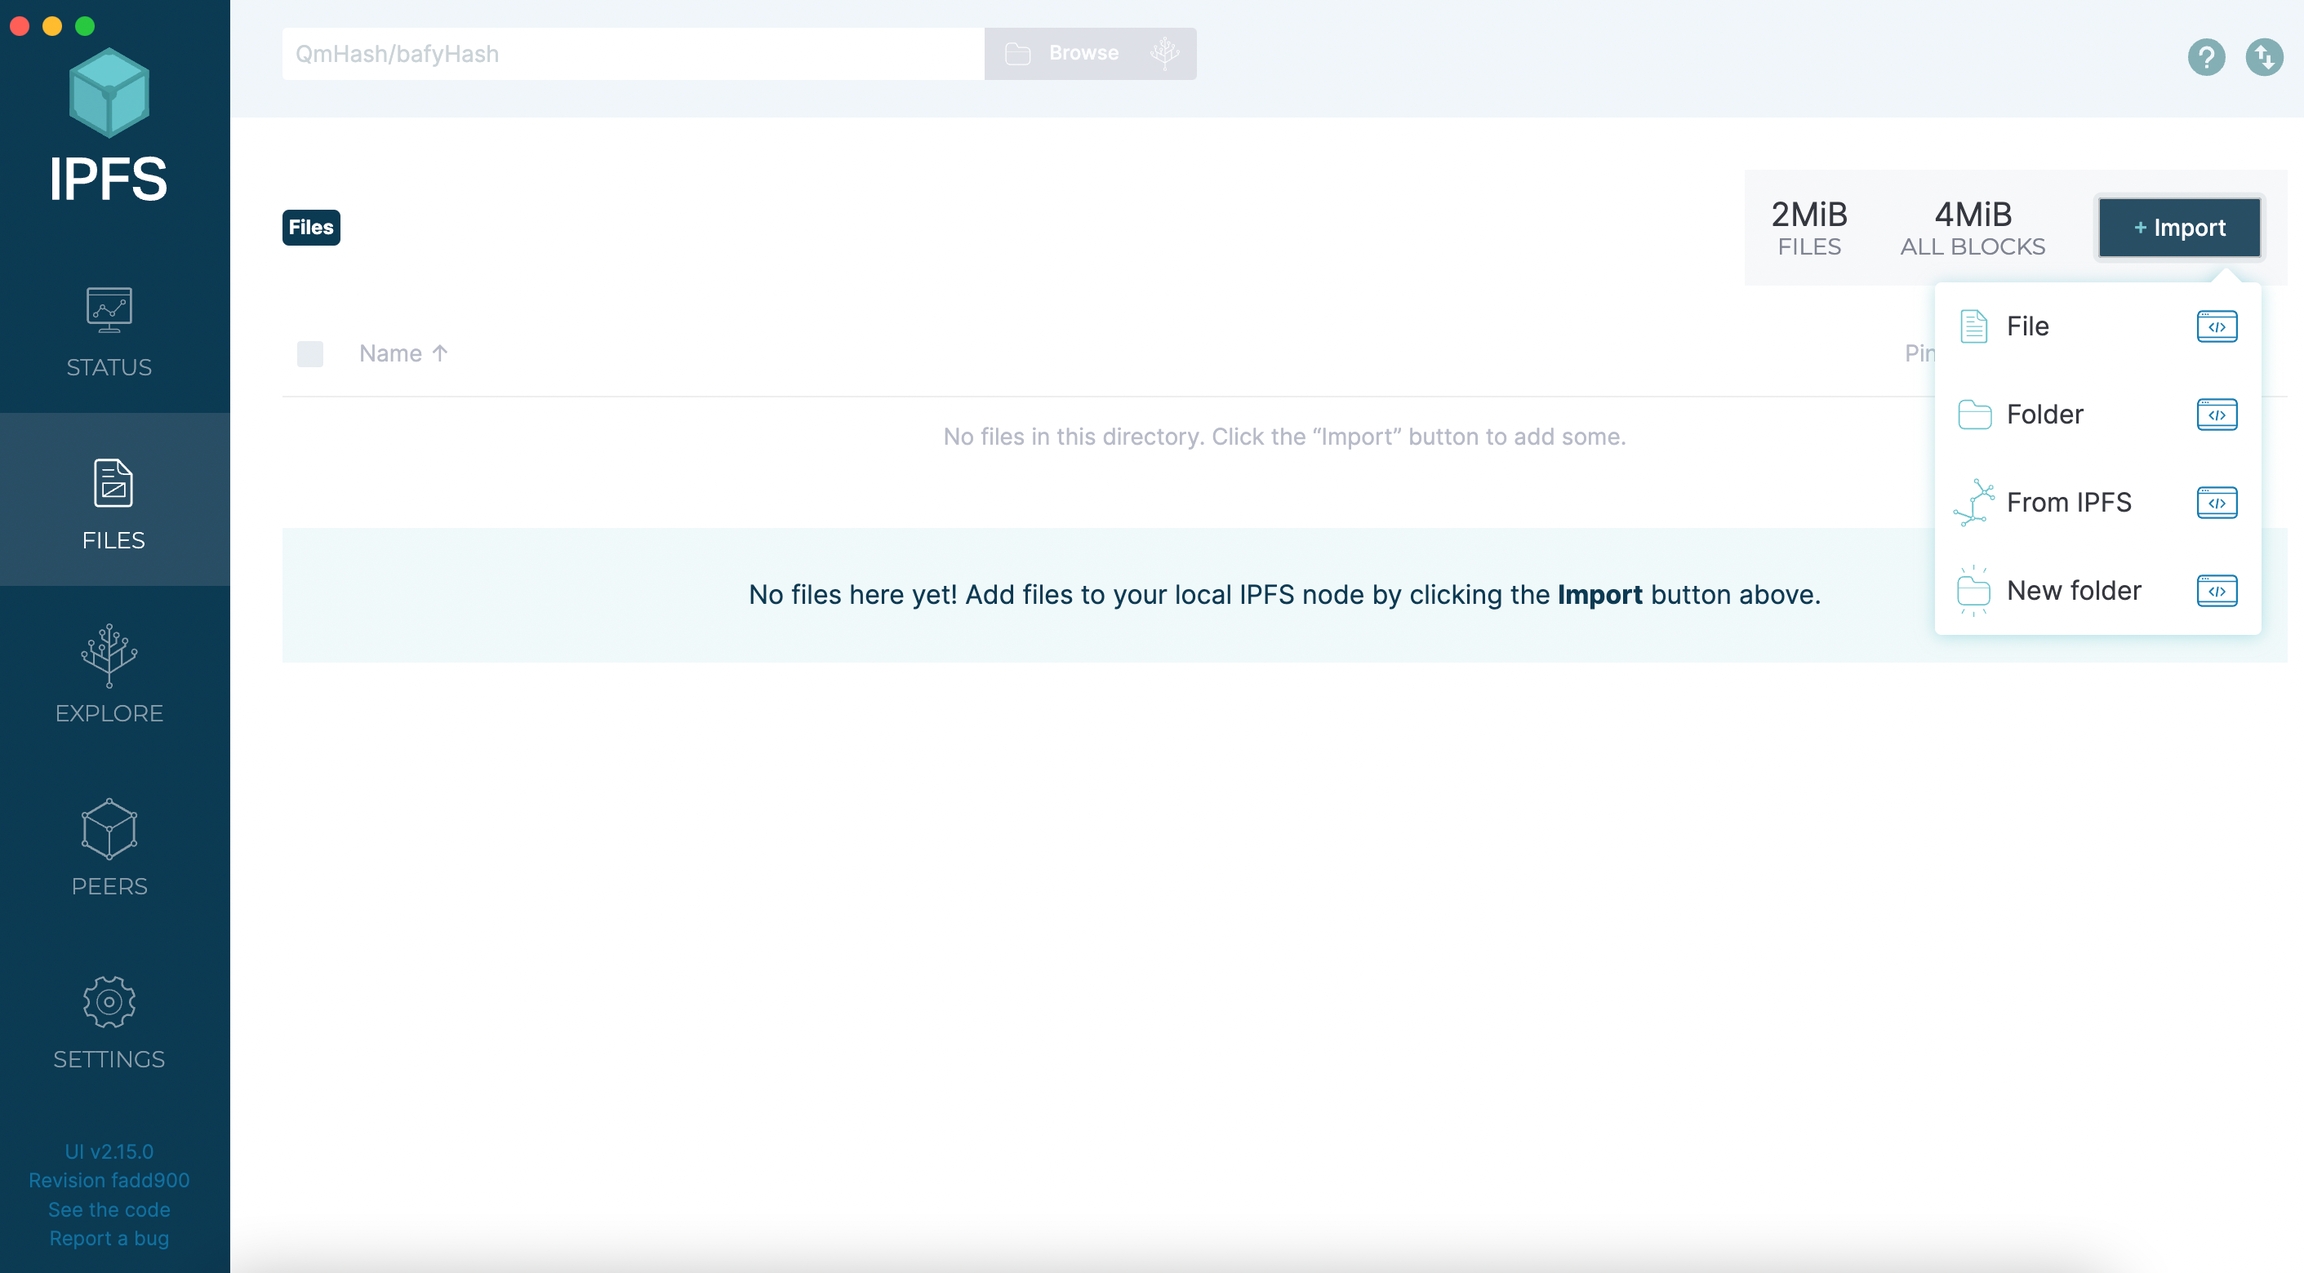Viewport: 2304px width, 1273px height.
Task: Open the UI v2.15.0 link
Action: 109,1151
